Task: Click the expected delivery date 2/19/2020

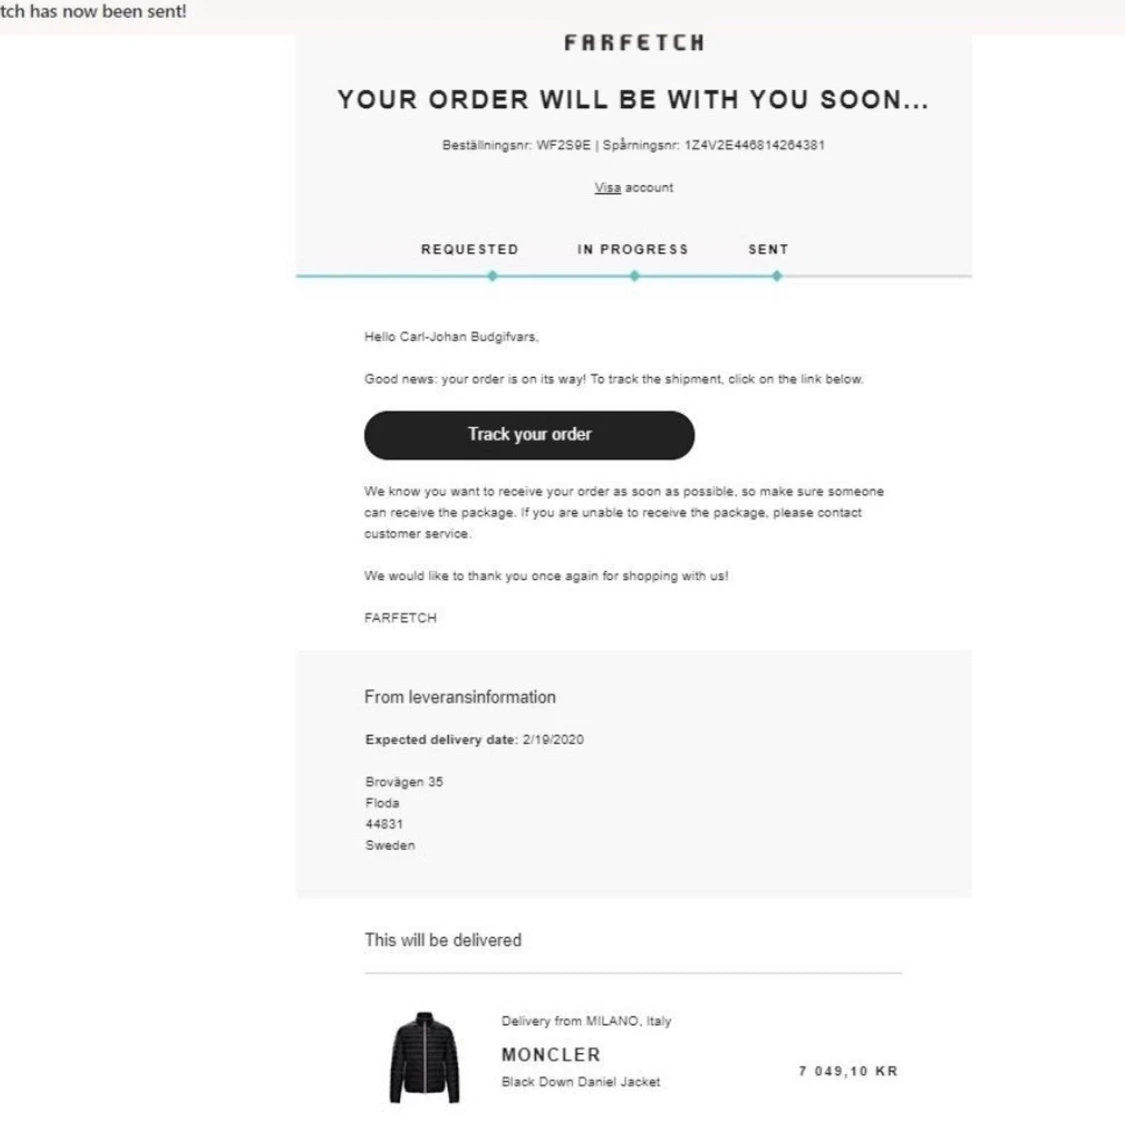Action: click(553, 739)
